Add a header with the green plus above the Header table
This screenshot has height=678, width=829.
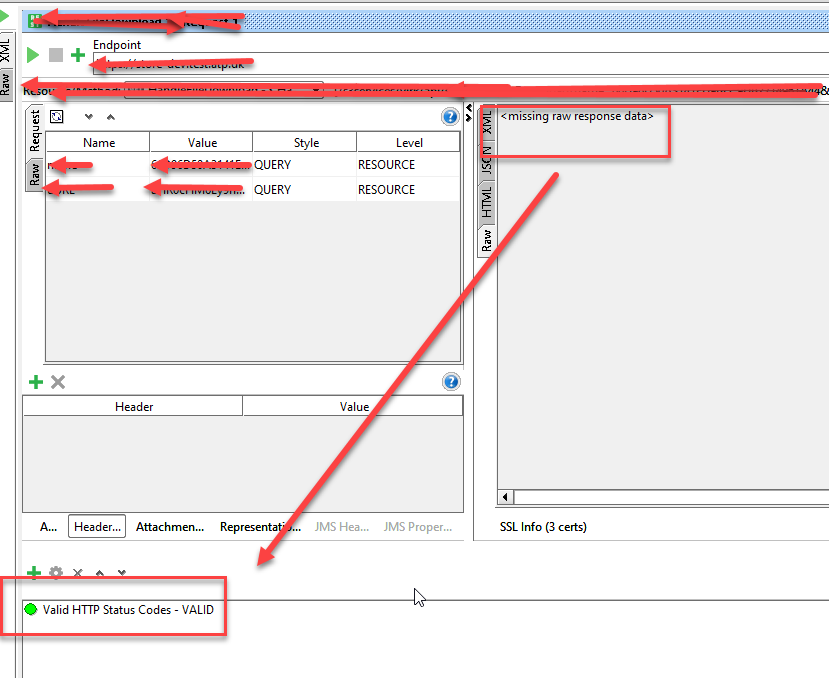(x=36, y=382)
